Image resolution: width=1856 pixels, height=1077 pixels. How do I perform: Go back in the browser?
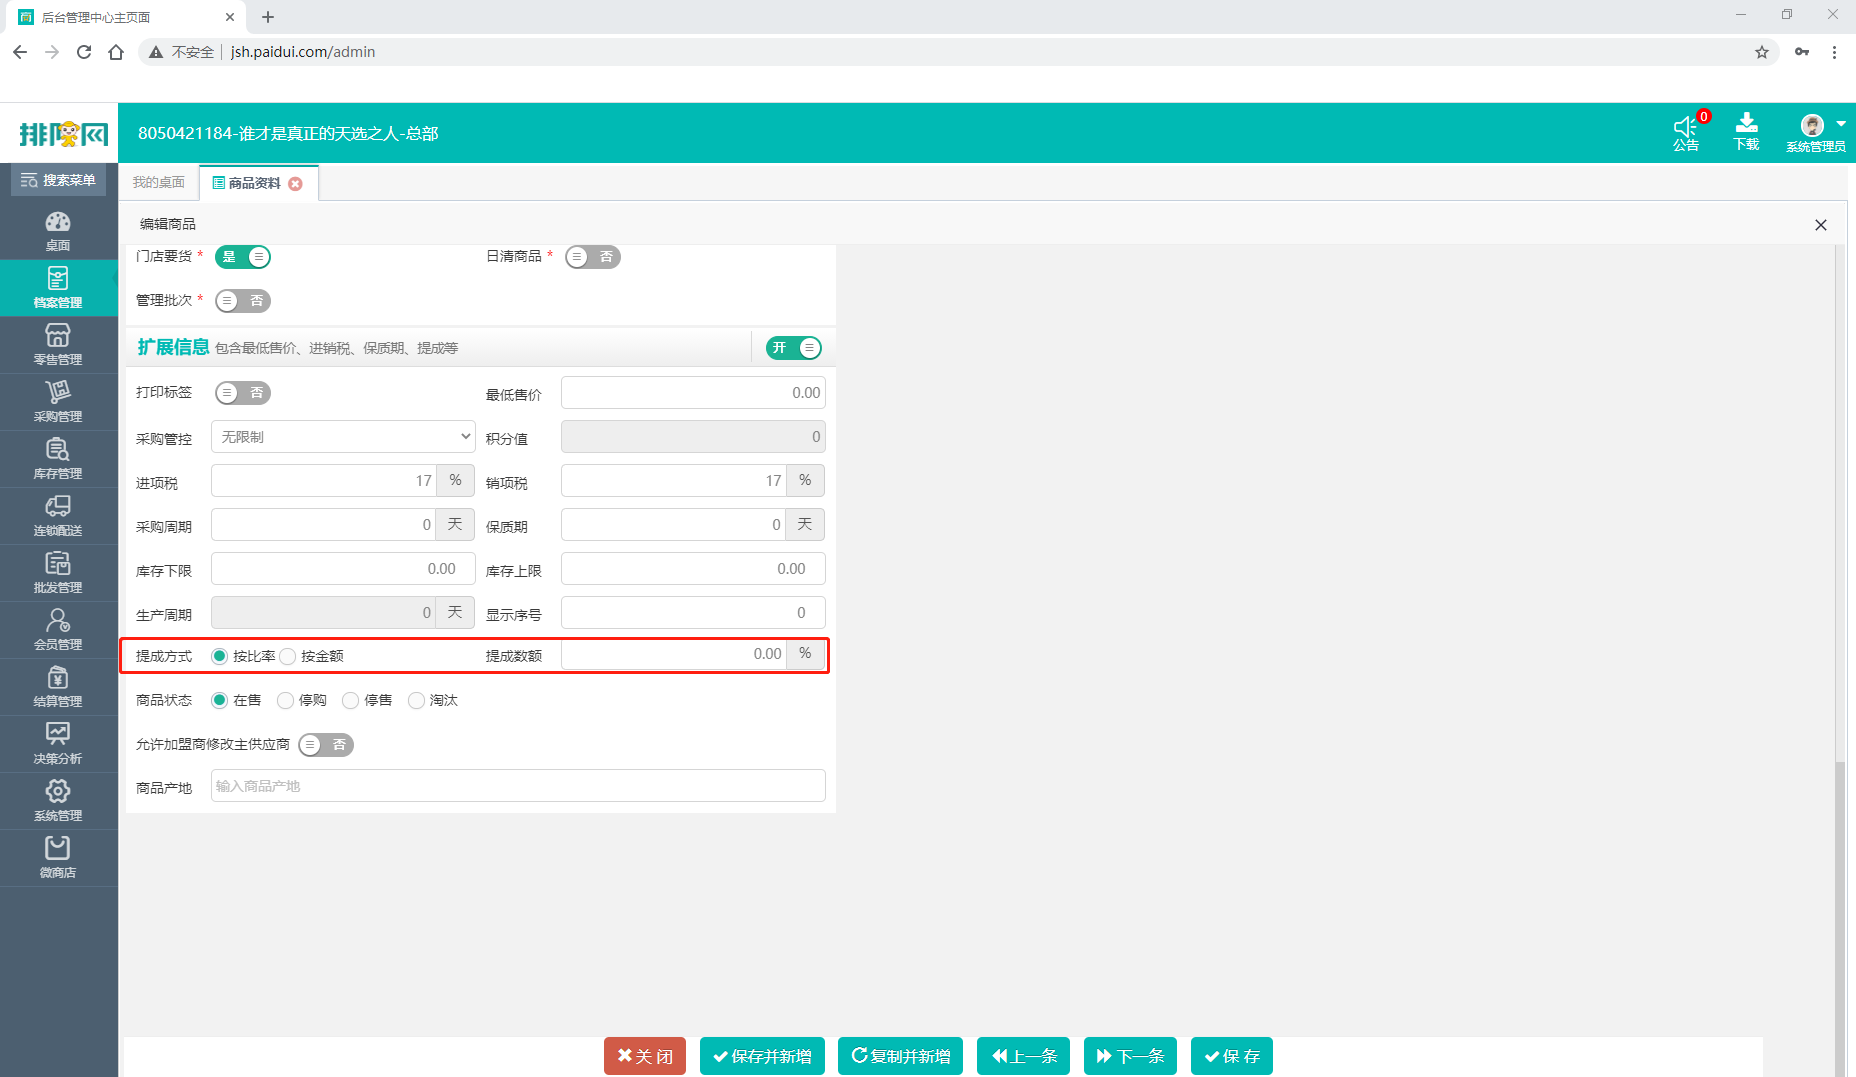pyautogui.click(x=20, y=52)
